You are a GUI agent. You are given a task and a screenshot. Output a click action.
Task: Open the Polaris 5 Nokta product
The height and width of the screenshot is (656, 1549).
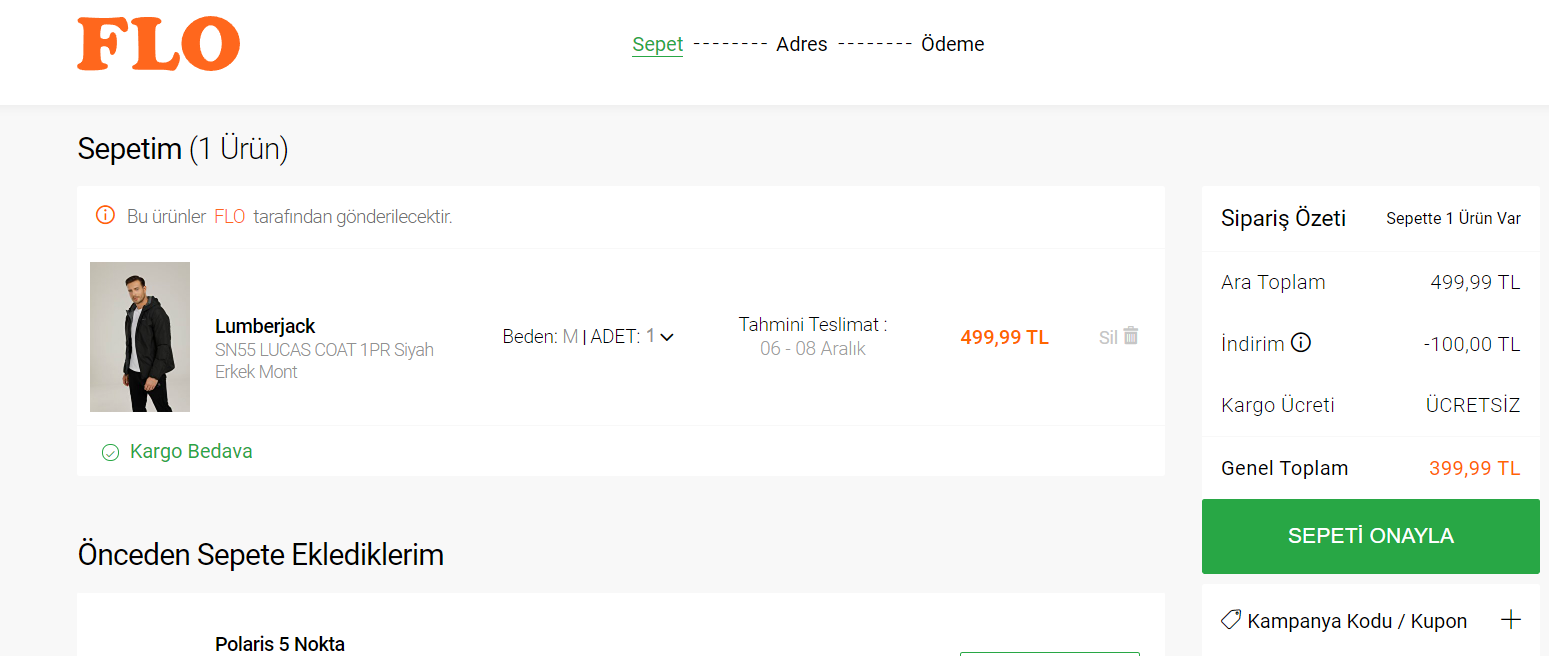[280, 644]
